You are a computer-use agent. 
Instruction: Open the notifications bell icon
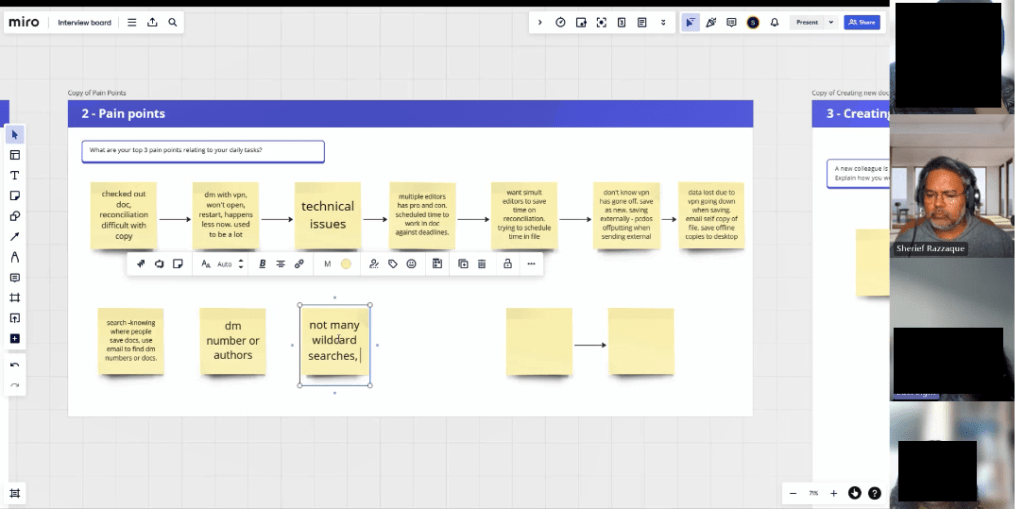[774, 22]
